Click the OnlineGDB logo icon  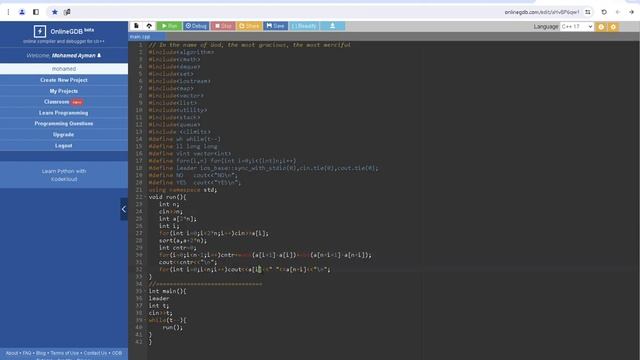click(x=40, y=31)
